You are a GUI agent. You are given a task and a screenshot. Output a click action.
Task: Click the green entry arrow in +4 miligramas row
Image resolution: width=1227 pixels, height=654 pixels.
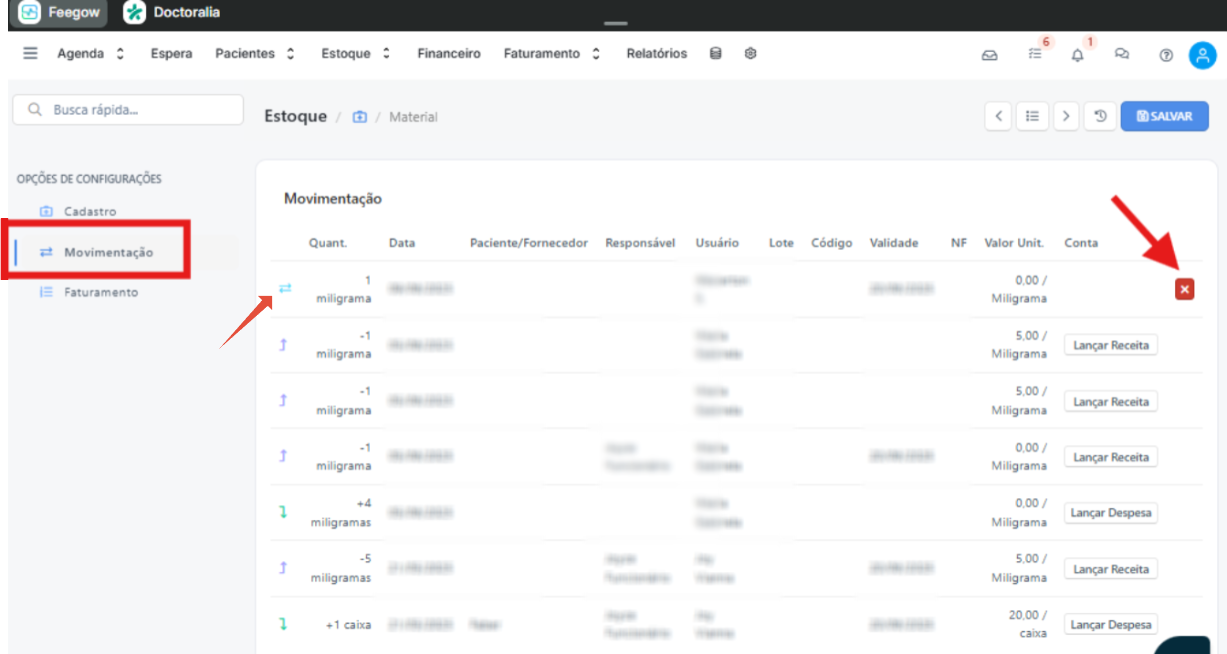point(283,512)
